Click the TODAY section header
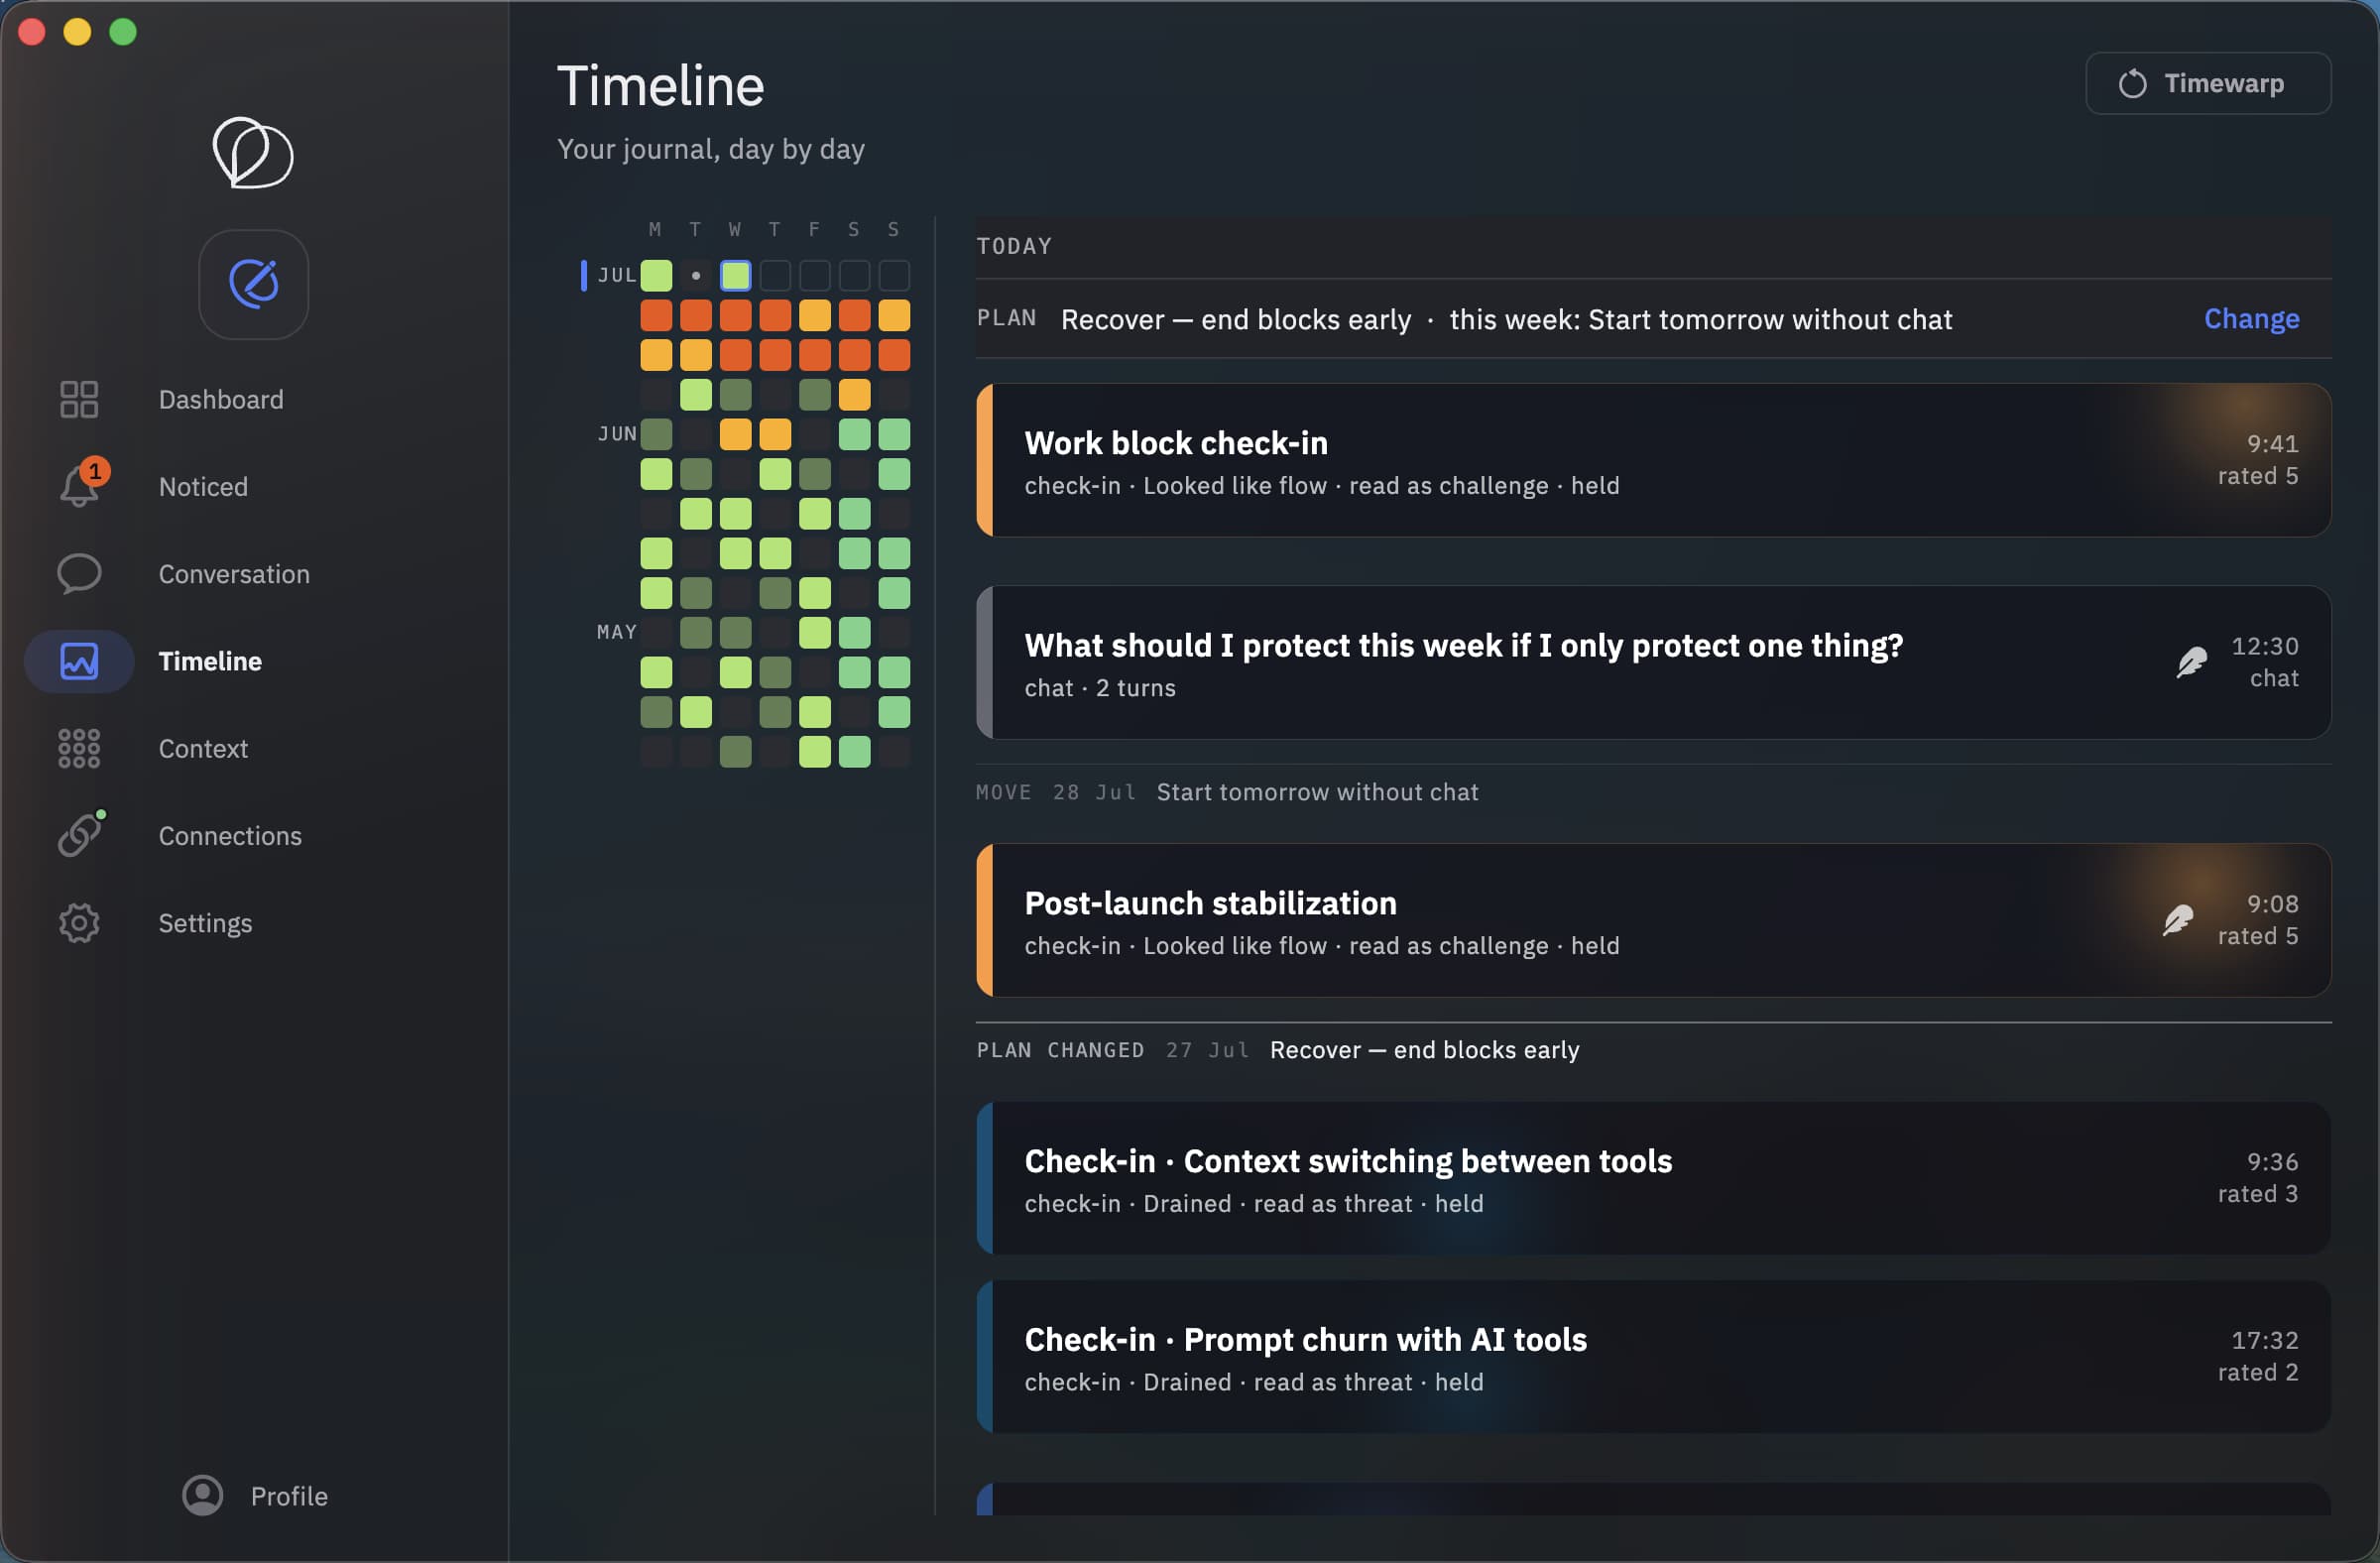 point(1014,246)
